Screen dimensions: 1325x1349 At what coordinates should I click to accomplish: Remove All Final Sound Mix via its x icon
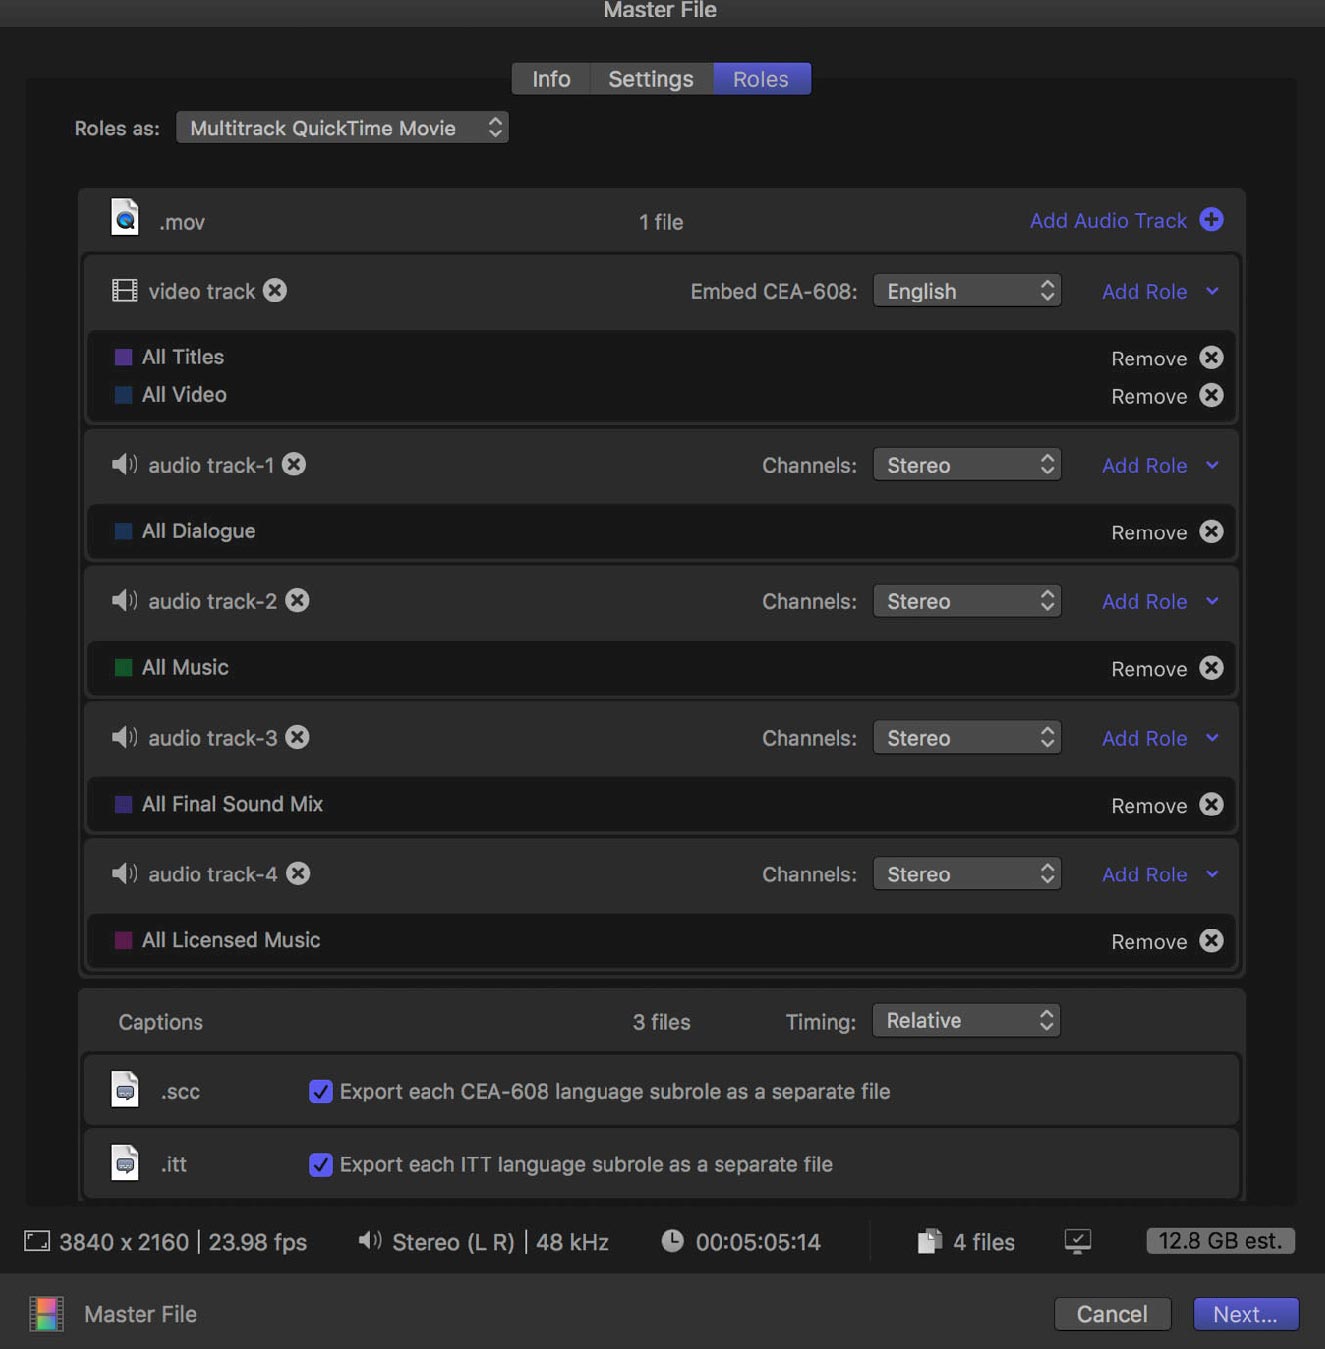tap(1211, 804)
